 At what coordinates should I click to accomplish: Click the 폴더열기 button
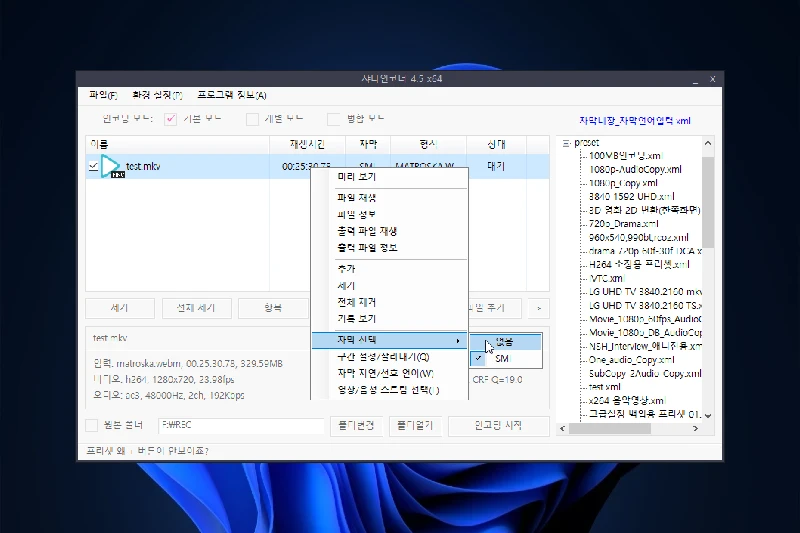click(x=415, y=425)
